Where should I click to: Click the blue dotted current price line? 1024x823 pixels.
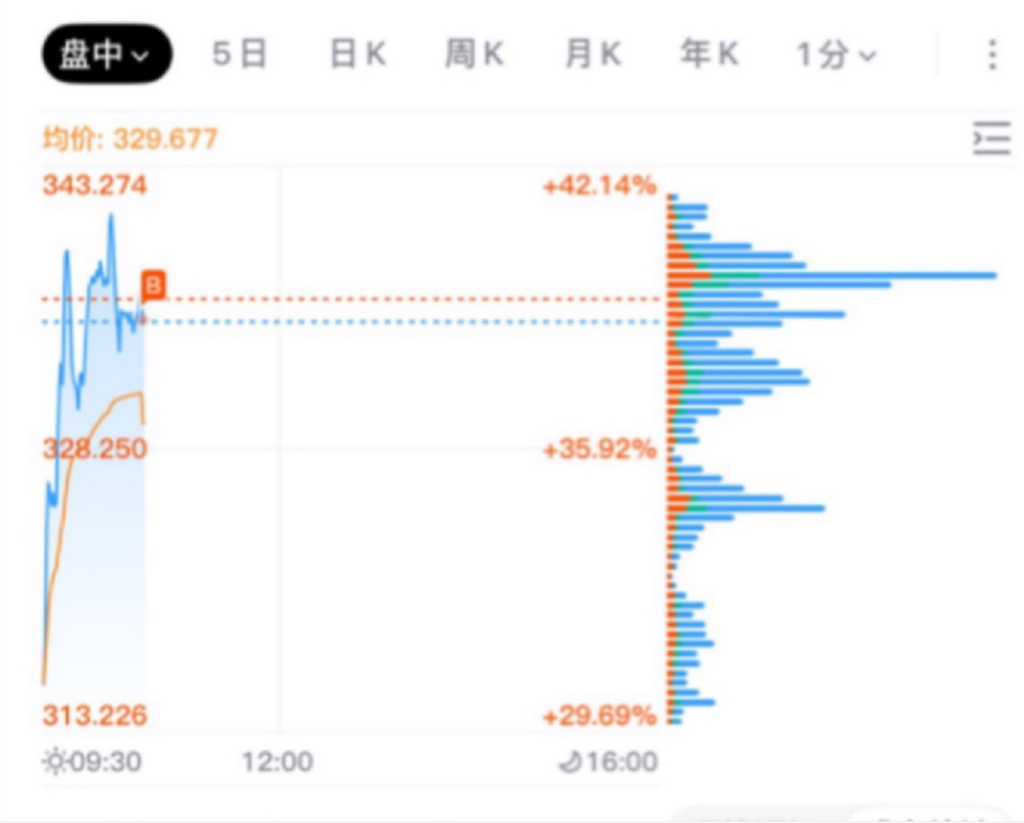351,321
